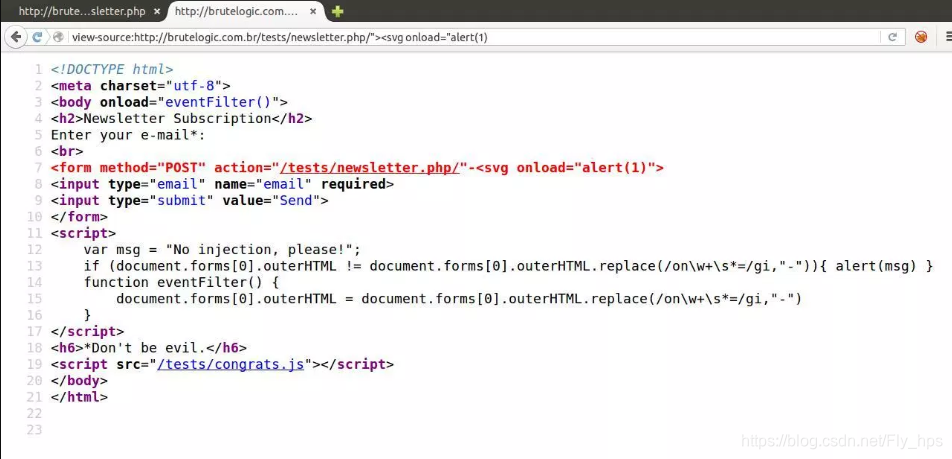Click the "Enter your e-mail*:" text
The width and height of the screenshot is (952, 459).
point(128,135)
